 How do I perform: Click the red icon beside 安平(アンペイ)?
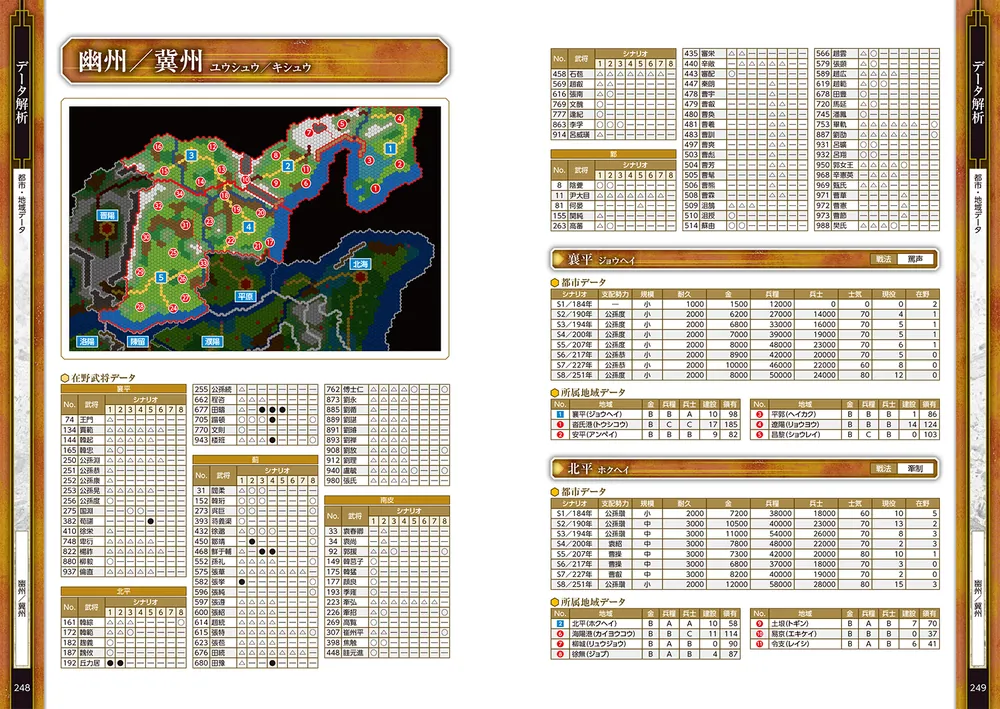click(x=560, y=435)
